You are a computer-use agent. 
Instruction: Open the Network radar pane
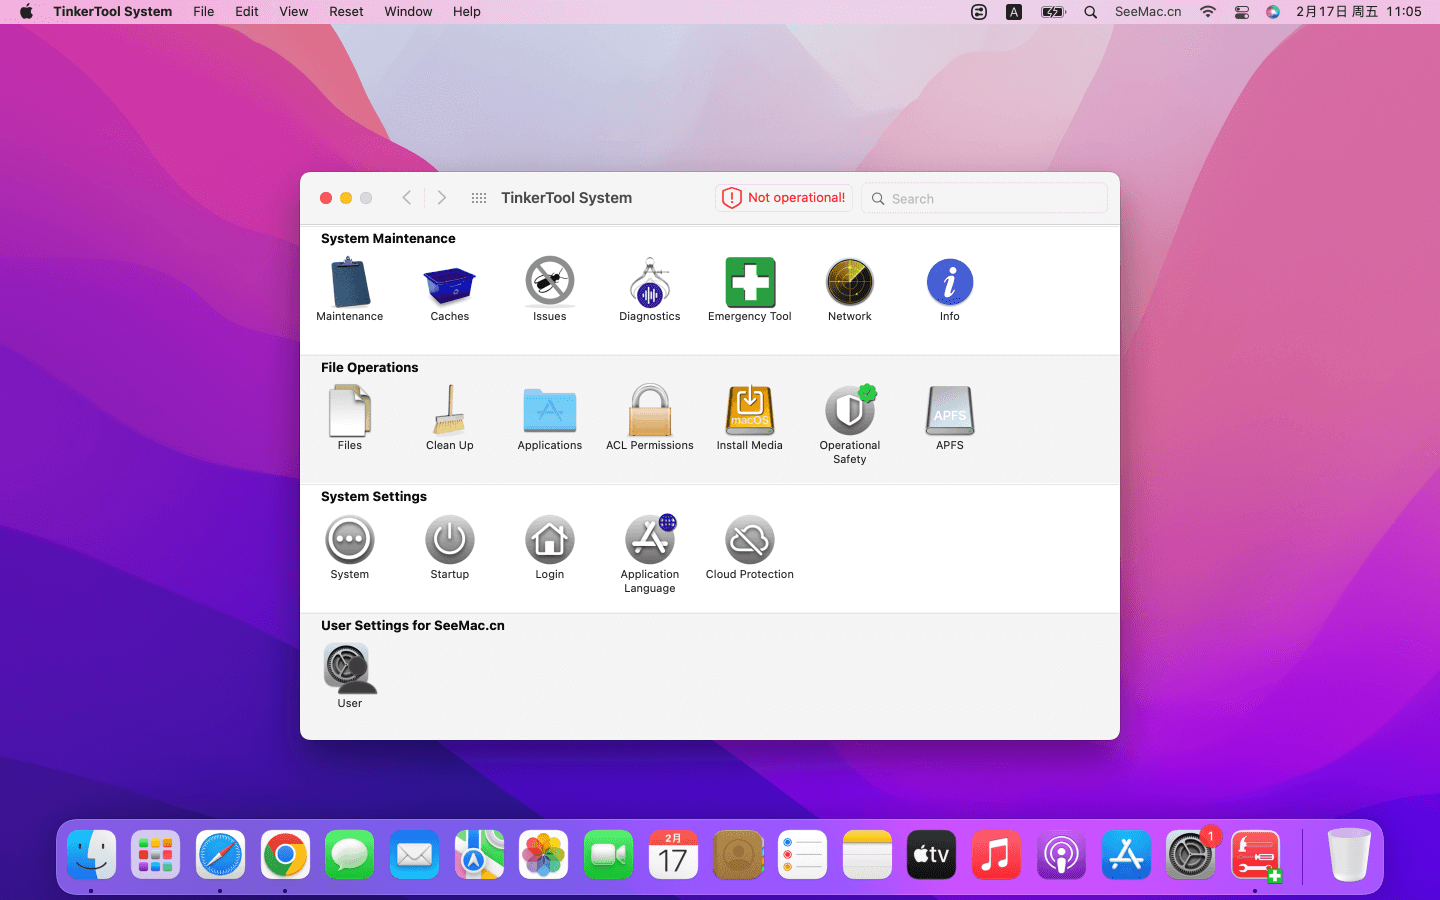849,283
